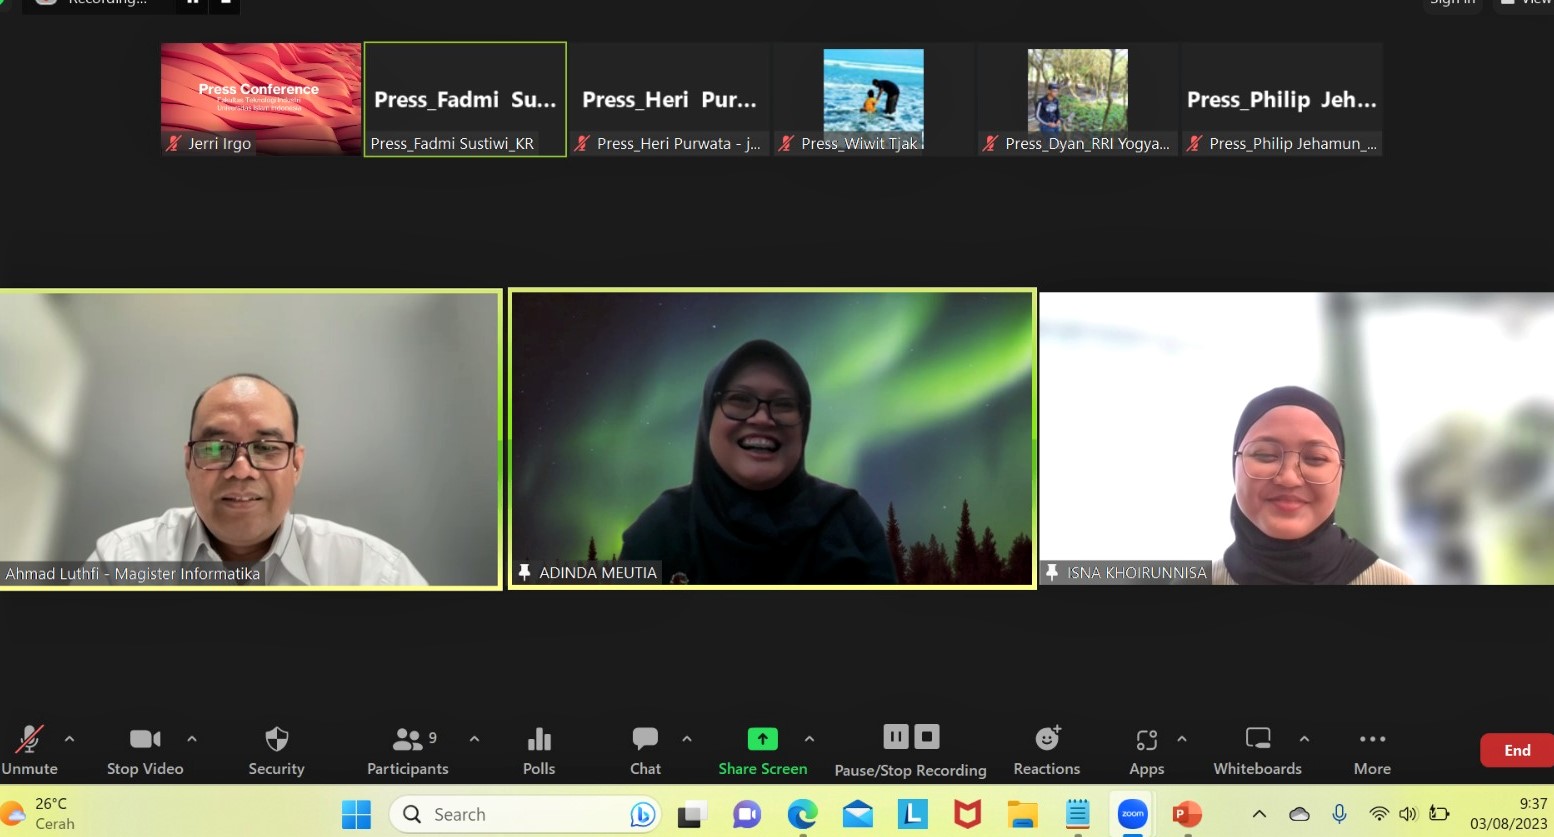Open the purple Chat taskbar app
The image size is (1554, 837).
[747, 814]
